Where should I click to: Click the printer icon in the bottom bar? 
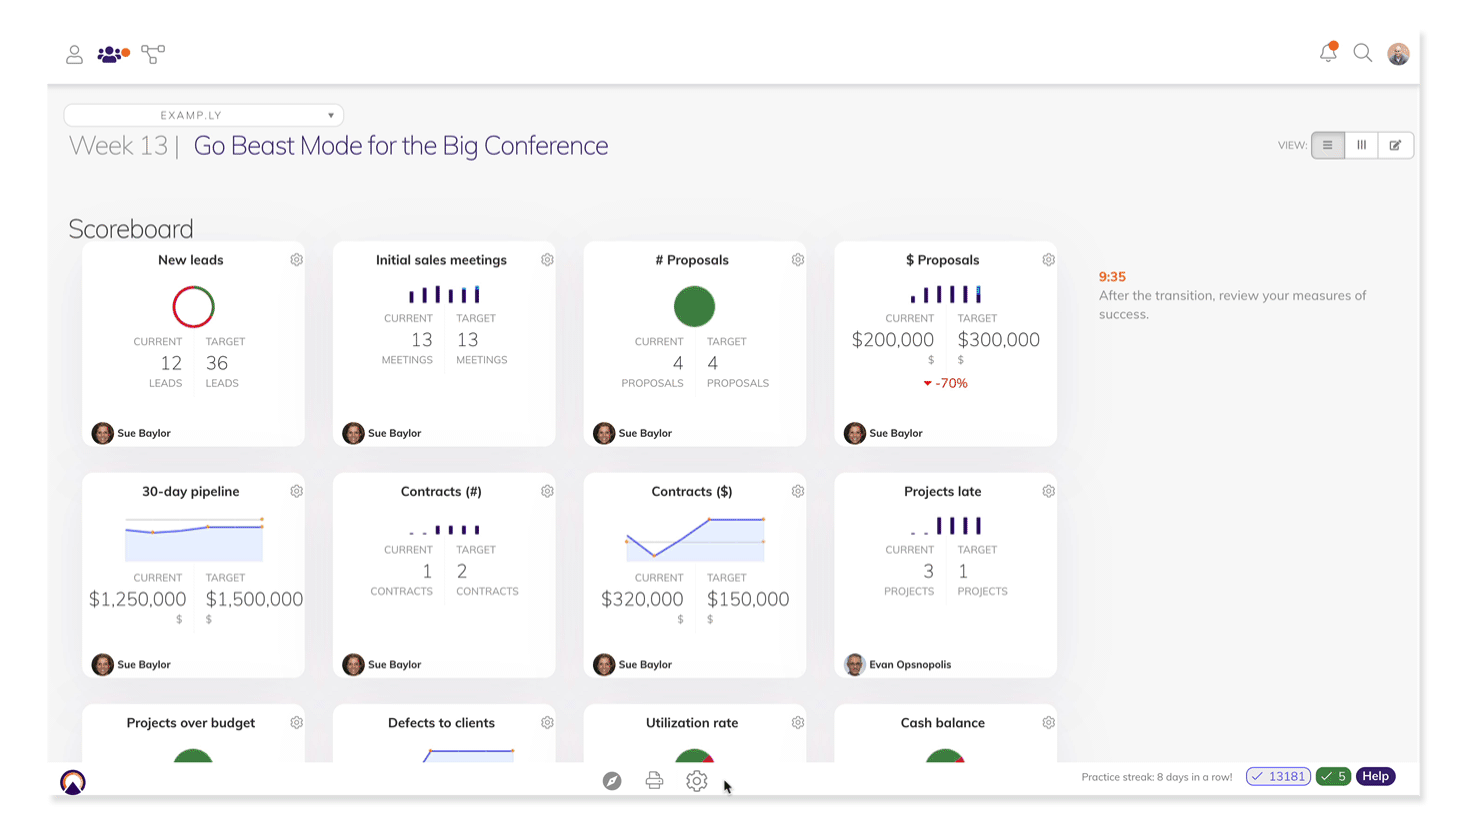[654, 781]
